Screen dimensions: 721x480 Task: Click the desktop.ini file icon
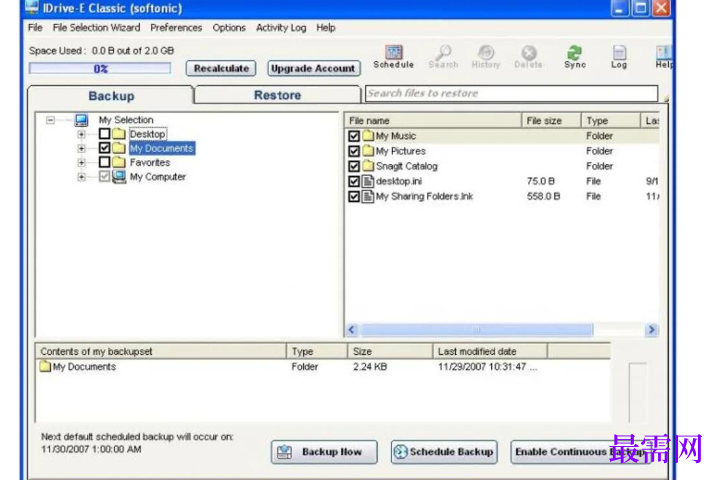pyautogui.click(x=367, y=181)
